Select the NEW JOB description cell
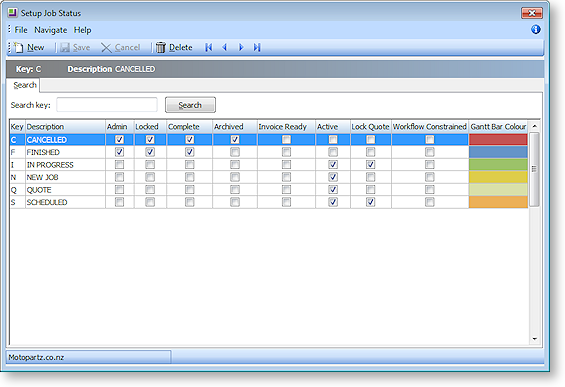Viewport: 565px width, 387px height. click(65, 177)
